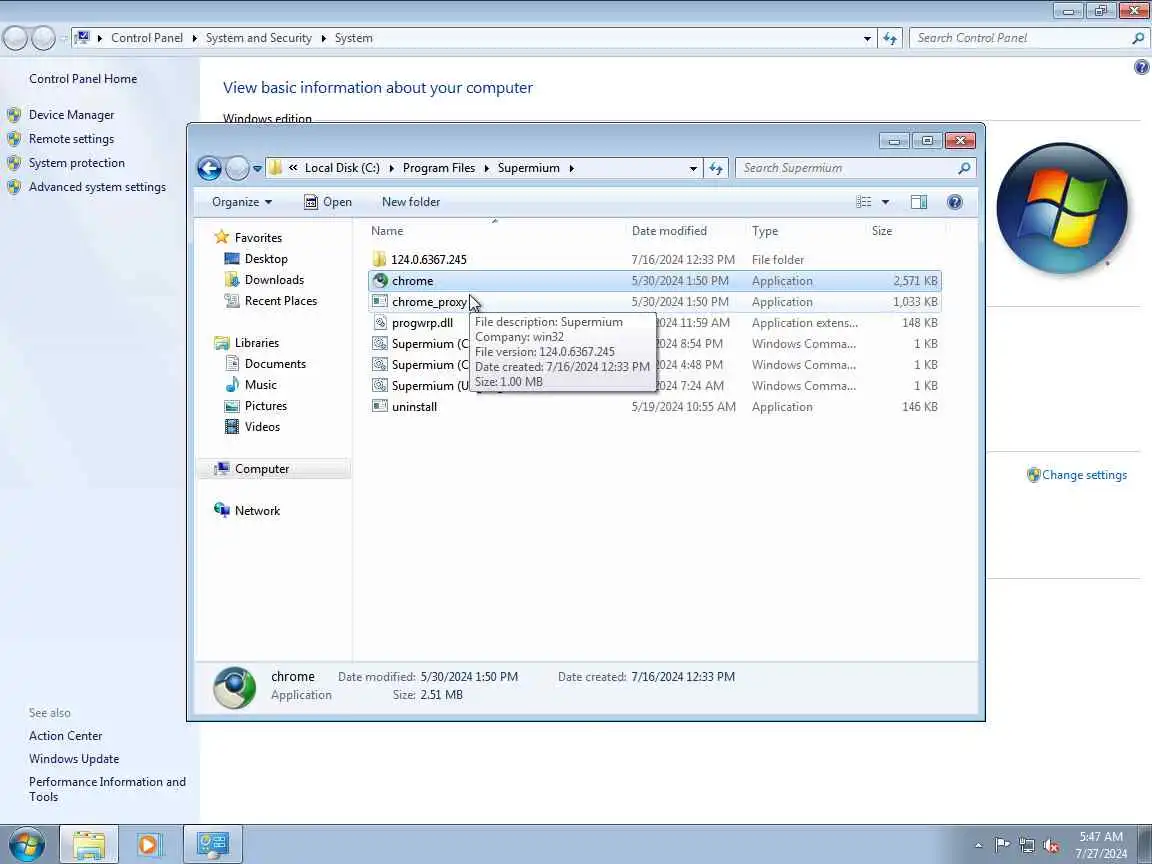The height and width of the screenshot is (864, 1152).
Task: Go back in the Supermium Explorer window
Action: tap(209, 168)
